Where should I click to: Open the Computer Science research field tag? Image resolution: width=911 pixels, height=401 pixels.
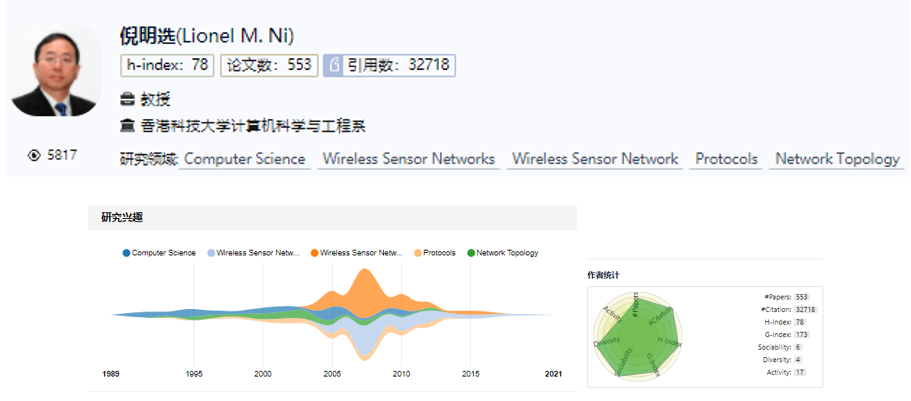tap(244, 159)
